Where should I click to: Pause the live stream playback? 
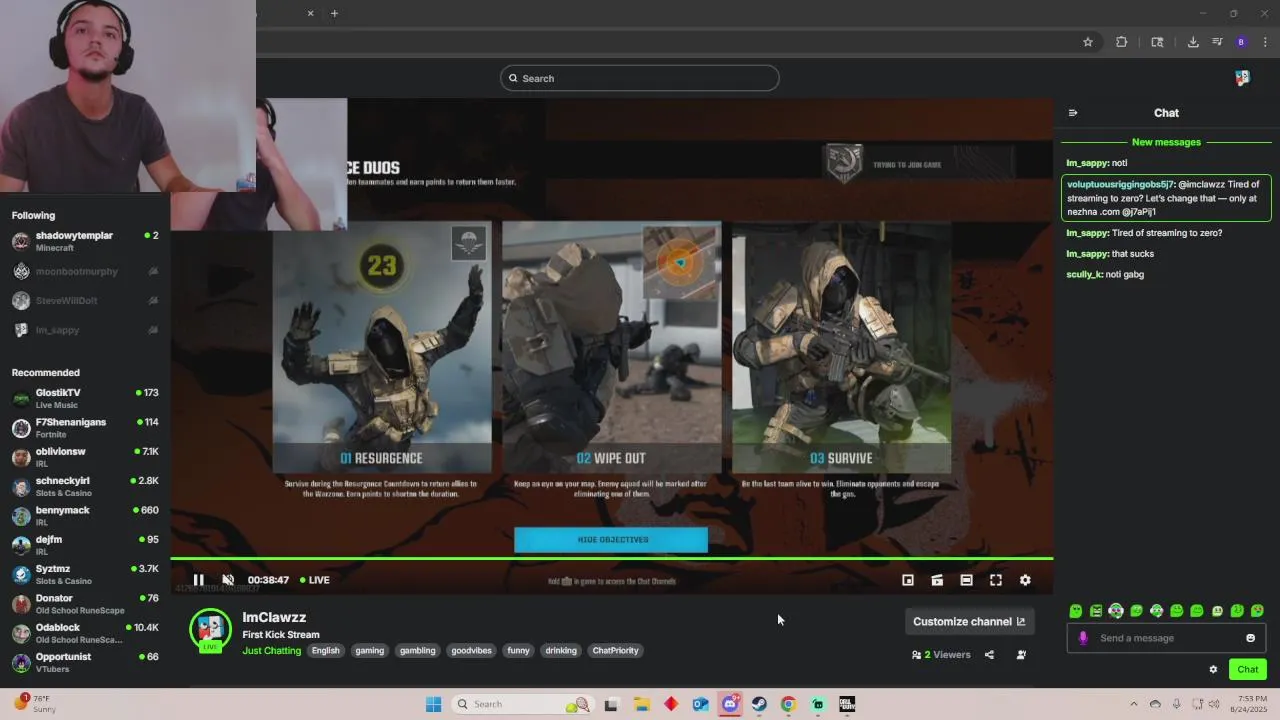[198, 580]
